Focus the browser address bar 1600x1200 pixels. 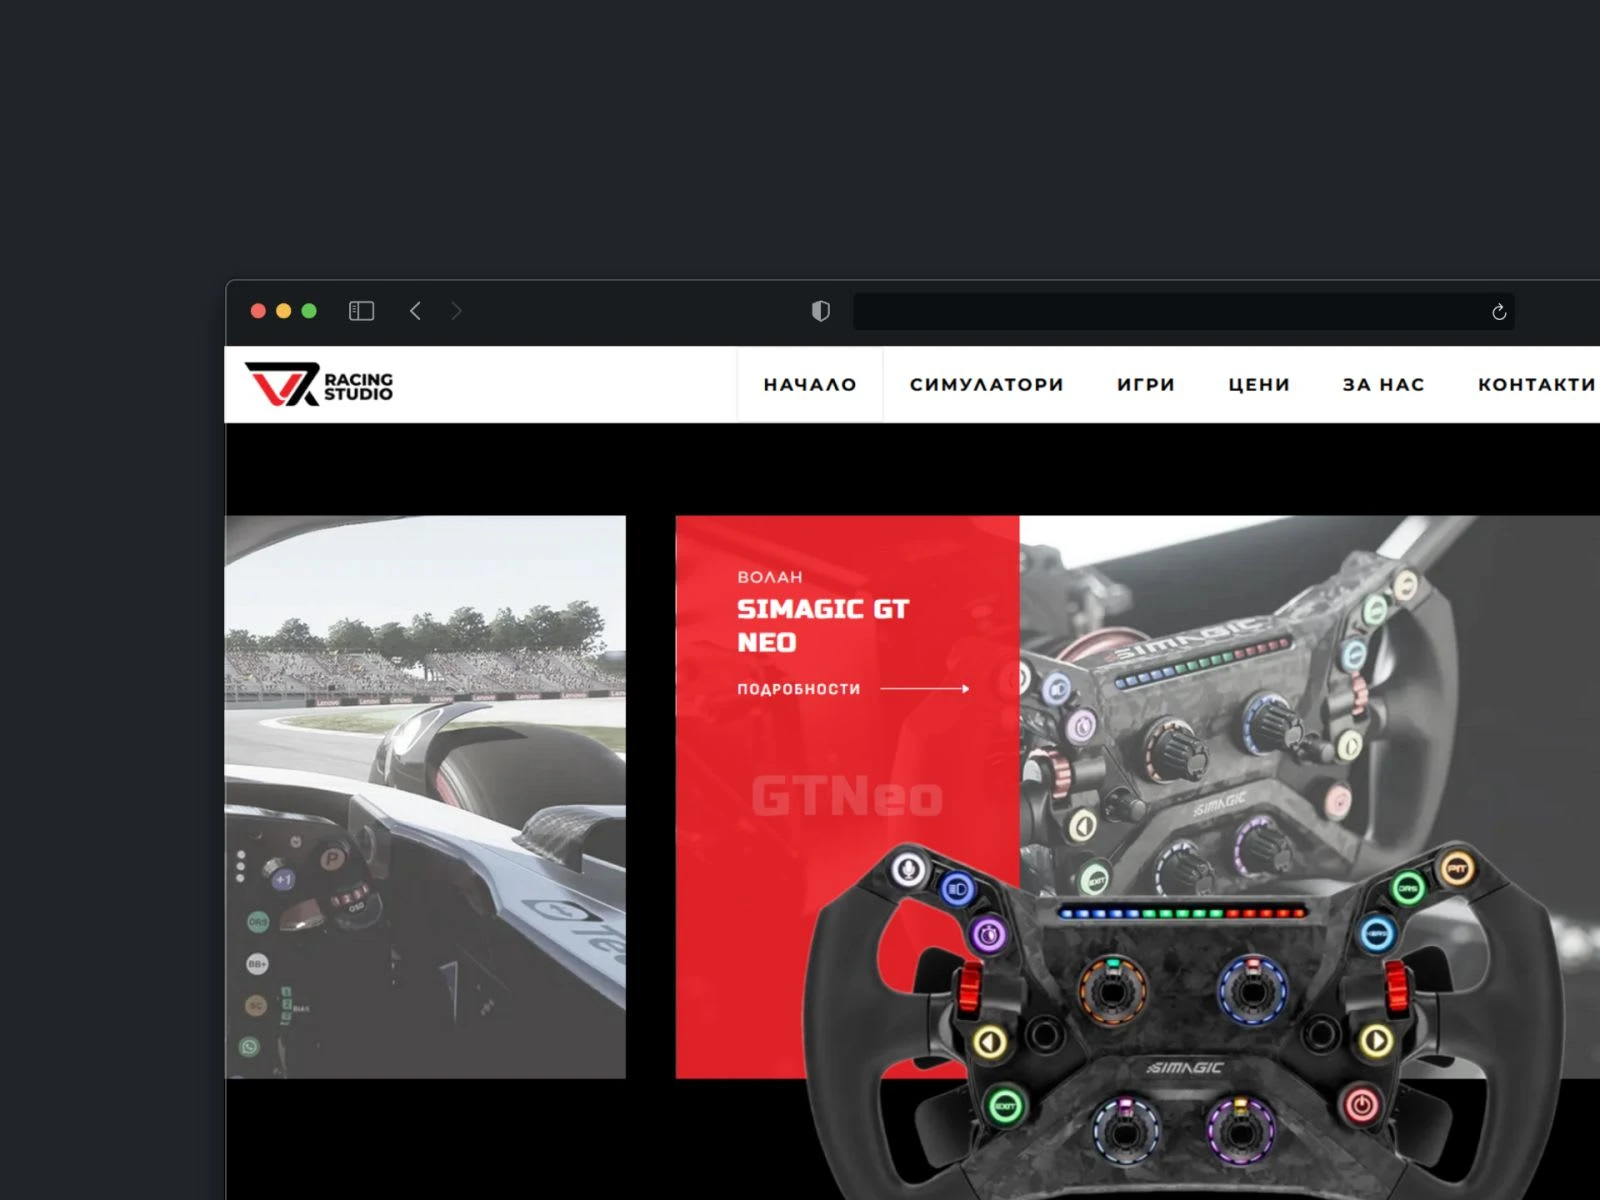coord(1183,311)
